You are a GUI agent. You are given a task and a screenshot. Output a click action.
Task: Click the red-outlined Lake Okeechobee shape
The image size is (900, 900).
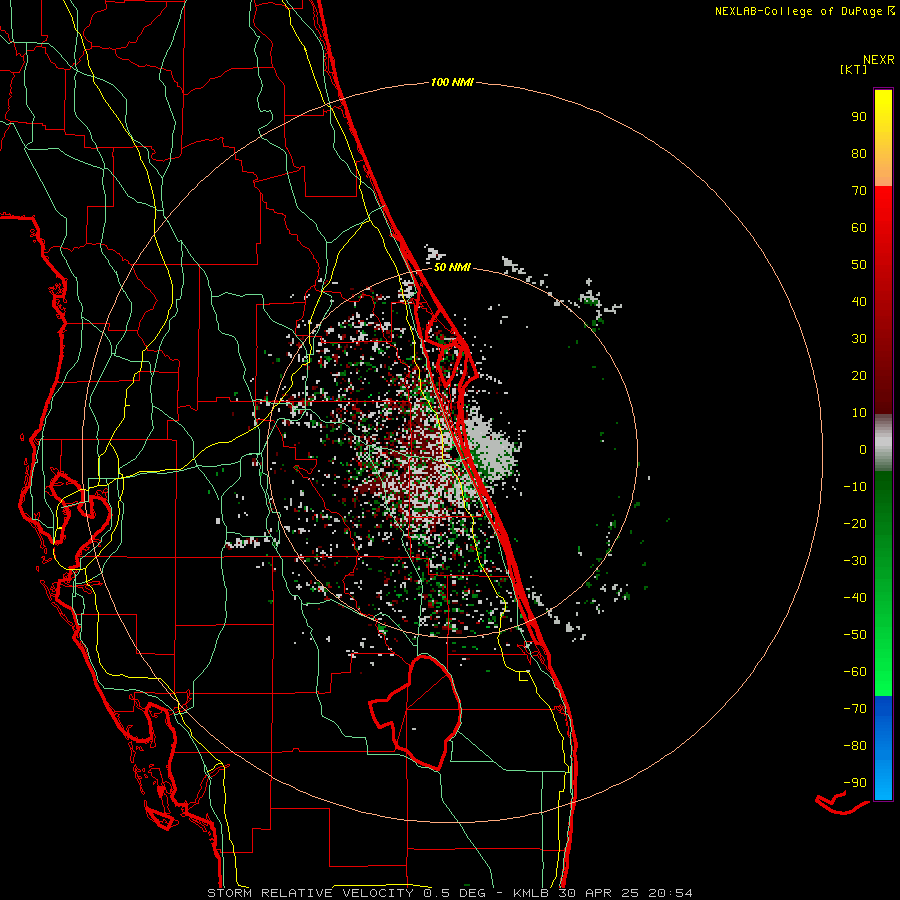click(x=418, y=712)
